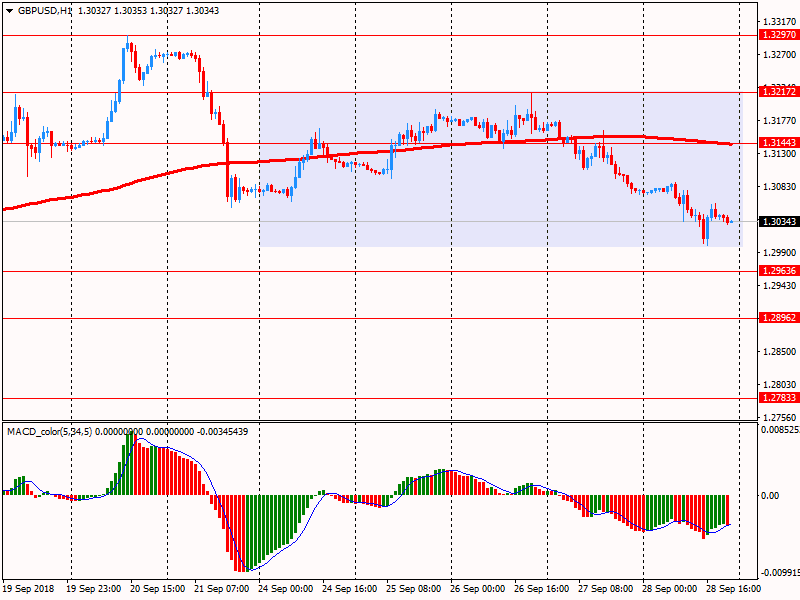Image resolution: width=800 pixels, height=600 pixels.
Task: Click the 25 Sep 08:00 time label
Action: pos(413,590)
